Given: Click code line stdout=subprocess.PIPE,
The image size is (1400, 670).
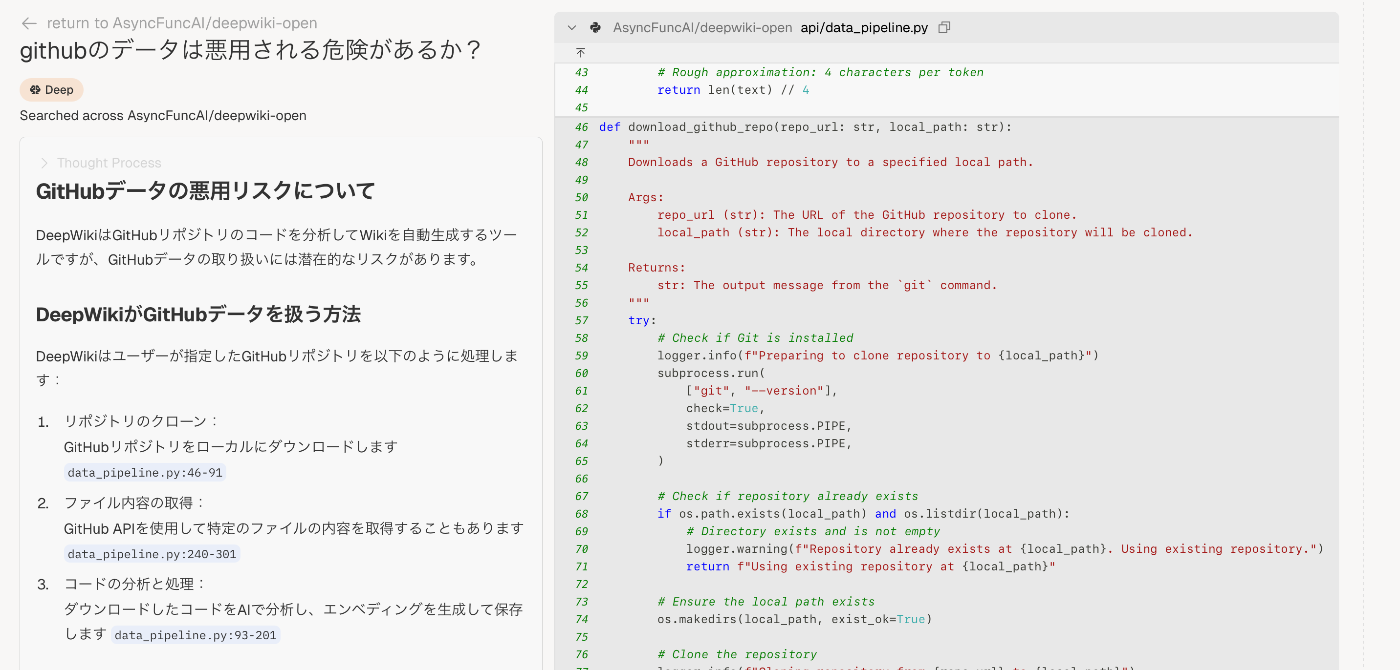Looking at the screenshot, I should [769, 426].
